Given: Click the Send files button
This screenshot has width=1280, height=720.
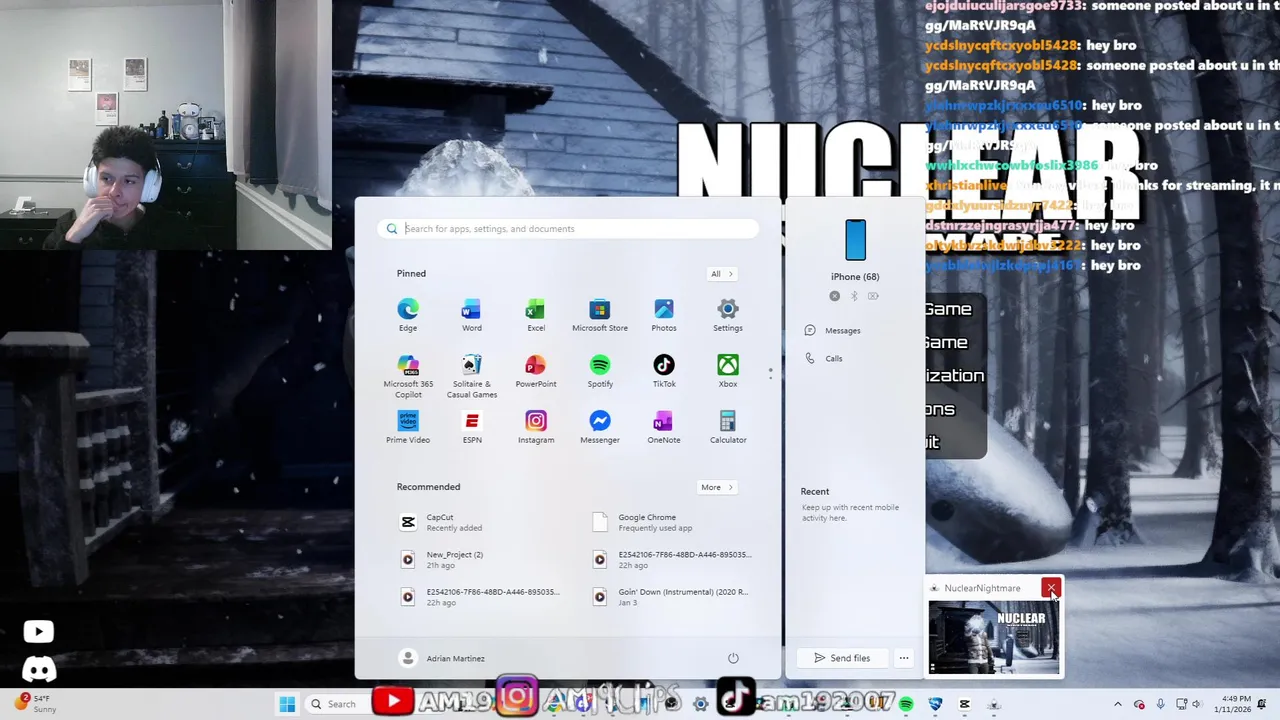Looking at the screenshot, I should pos(842,658).
